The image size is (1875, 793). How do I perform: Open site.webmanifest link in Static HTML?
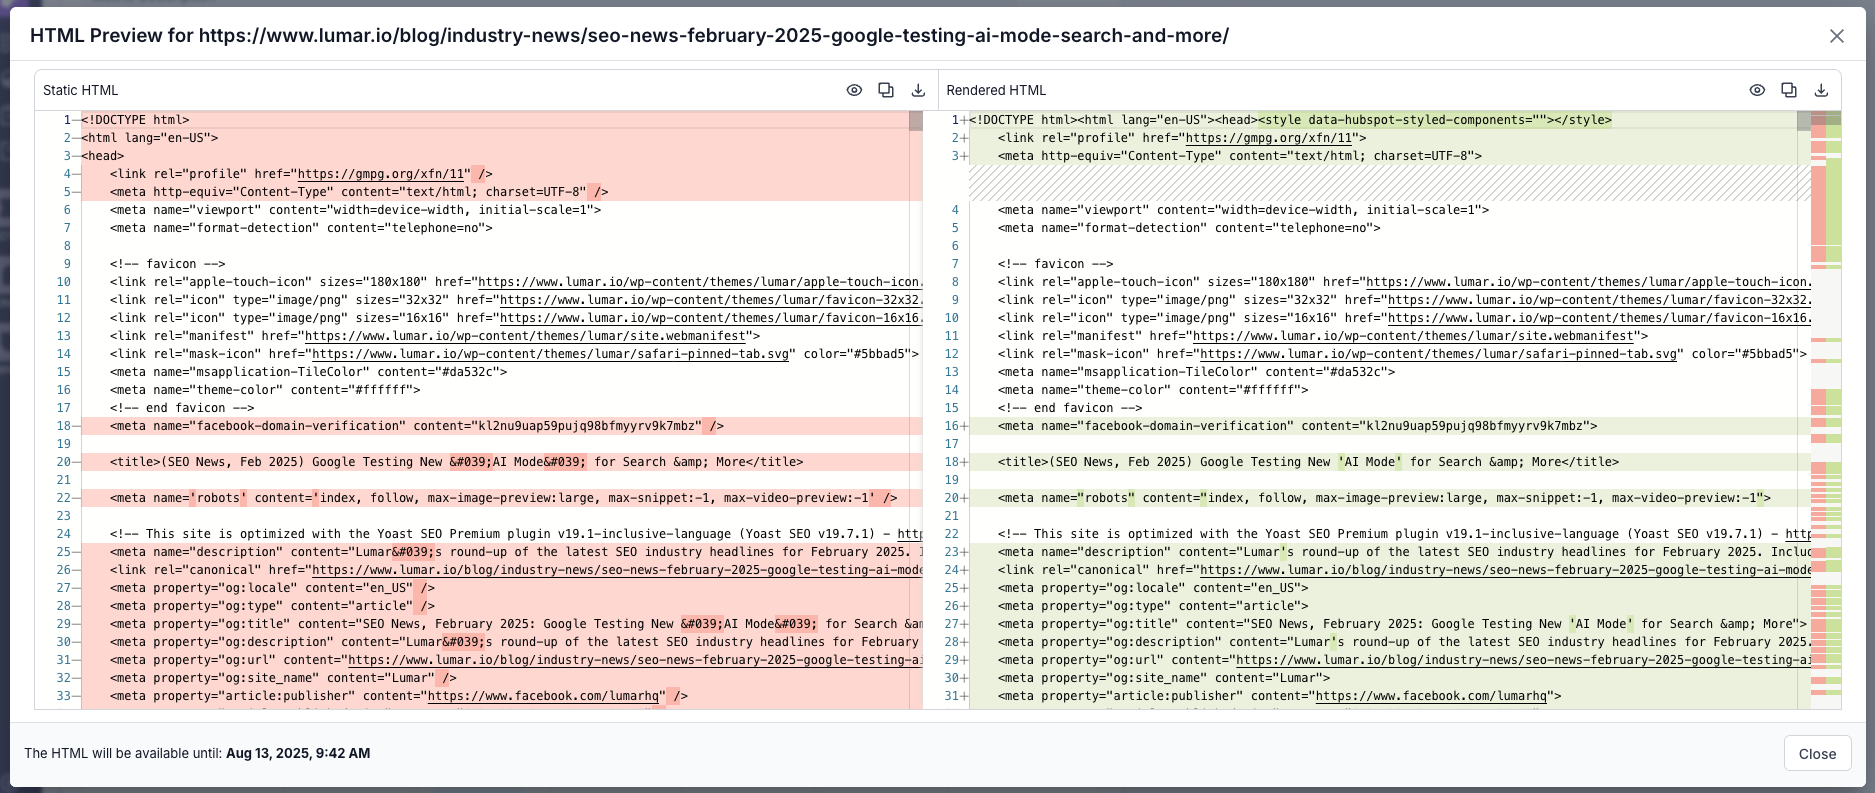coord(526,336)
